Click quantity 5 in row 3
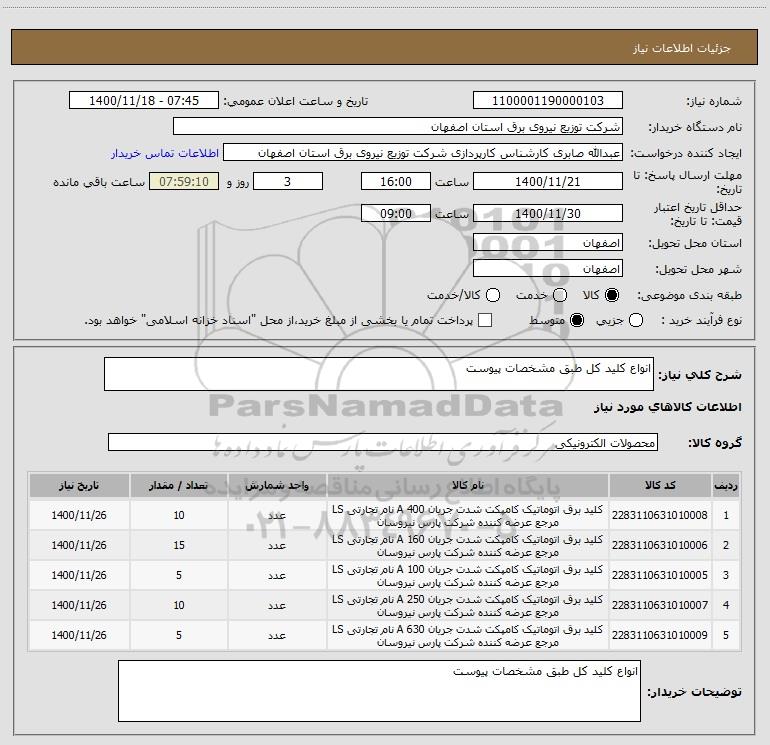Screen dimensions: 770x745 coord(179,575)
